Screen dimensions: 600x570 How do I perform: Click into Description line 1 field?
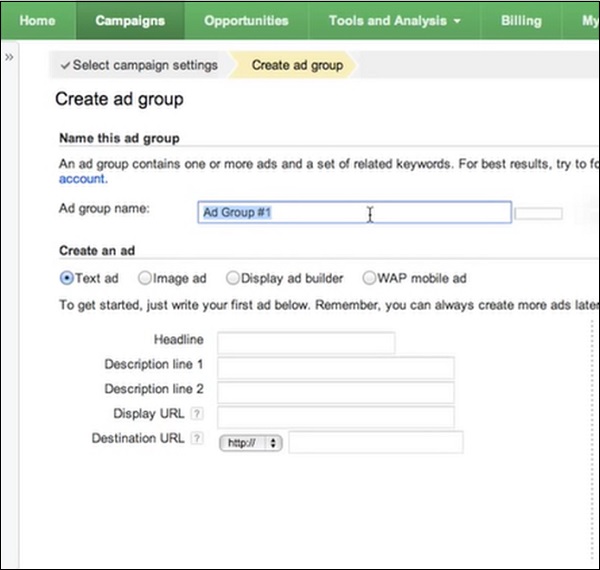336,367
